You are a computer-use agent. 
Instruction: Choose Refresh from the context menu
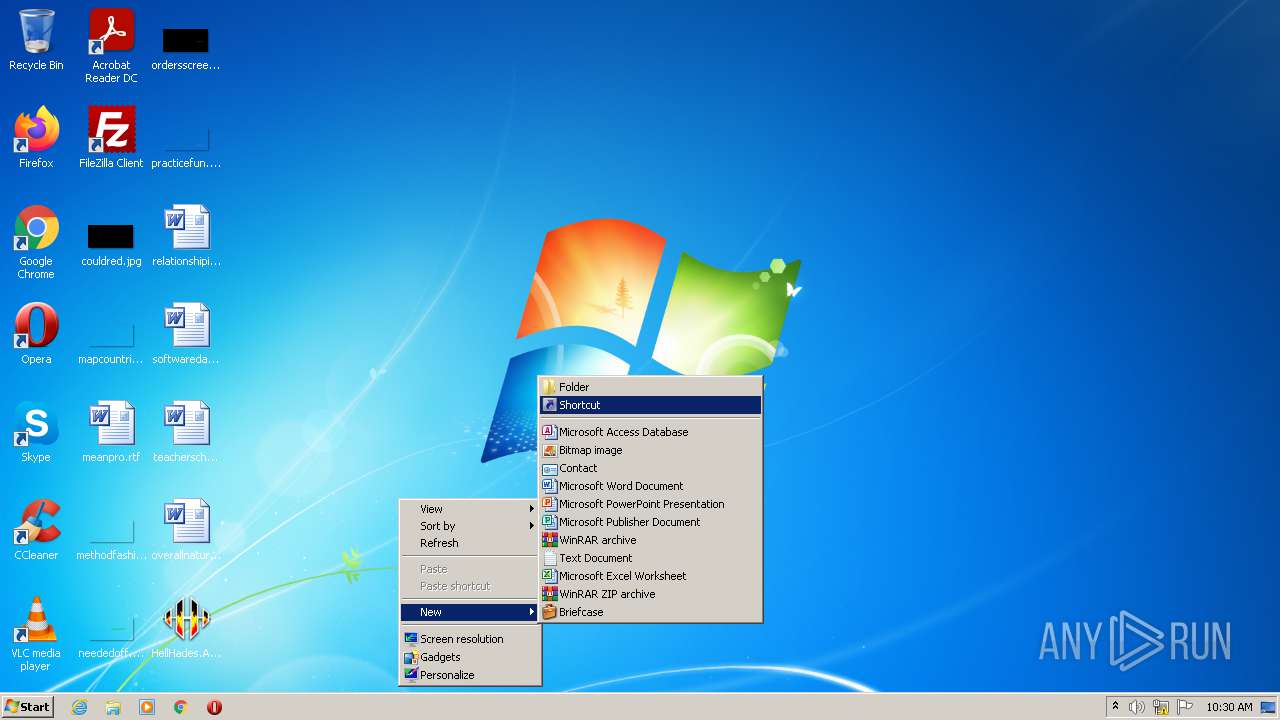coord(470,543)
